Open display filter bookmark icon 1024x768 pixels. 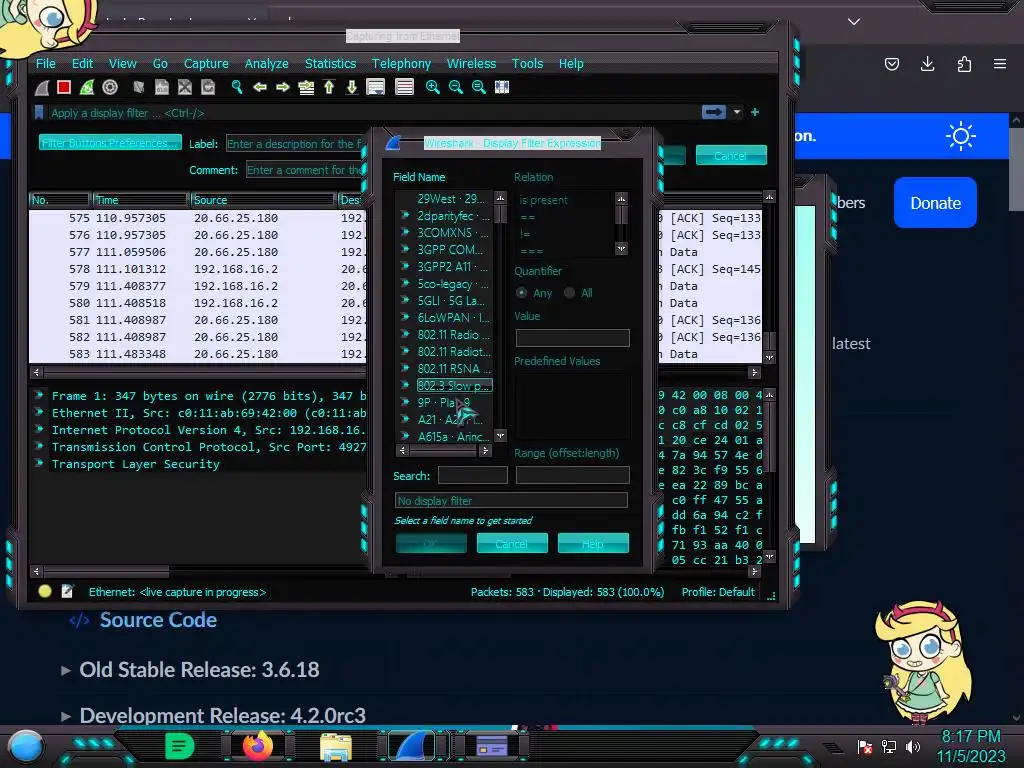click(39, 112)
